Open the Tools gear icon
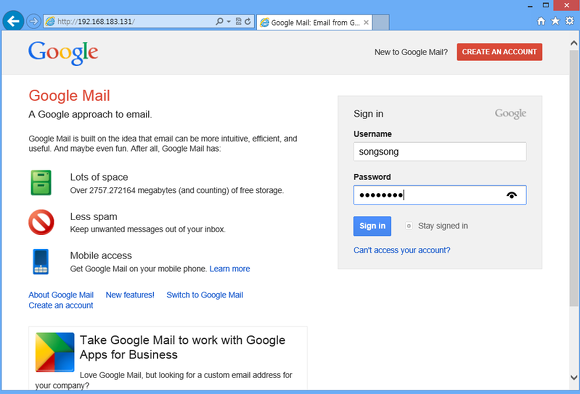Image resolution: width=580 pixels, height=394 pixels. pyautogui.click(x=570, y=21)
